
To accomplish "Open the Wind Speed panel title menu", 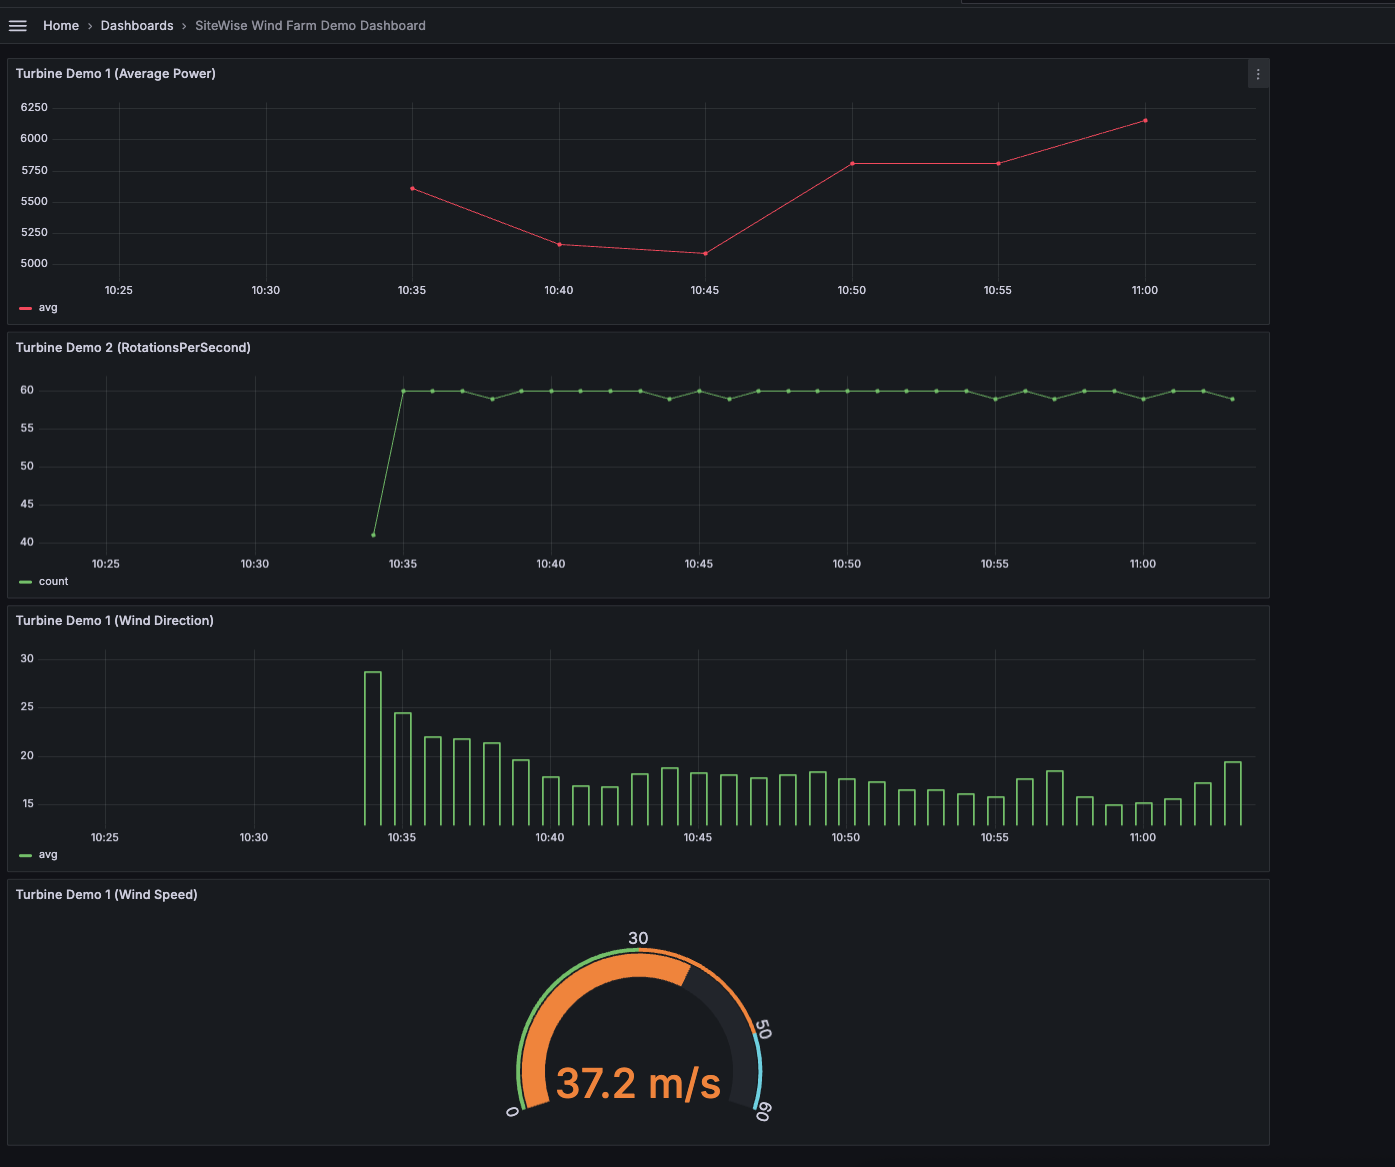I will click(x=107, y=894).
